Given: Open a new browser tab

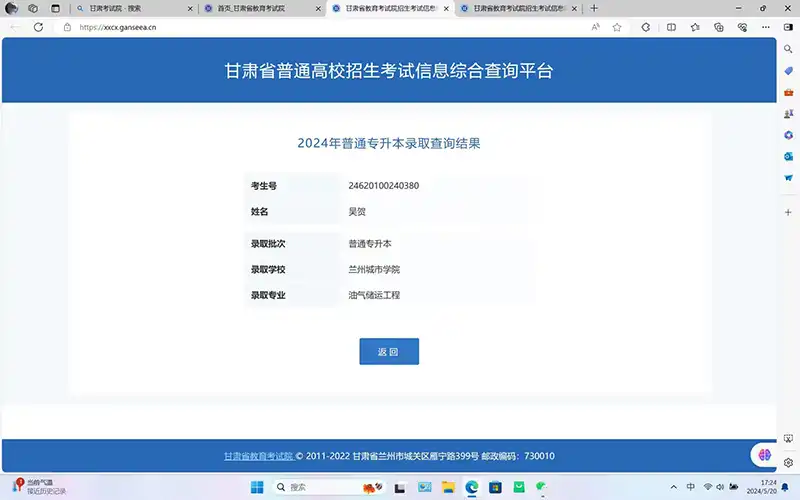Looking at the screenshot, I should point(594,8).
